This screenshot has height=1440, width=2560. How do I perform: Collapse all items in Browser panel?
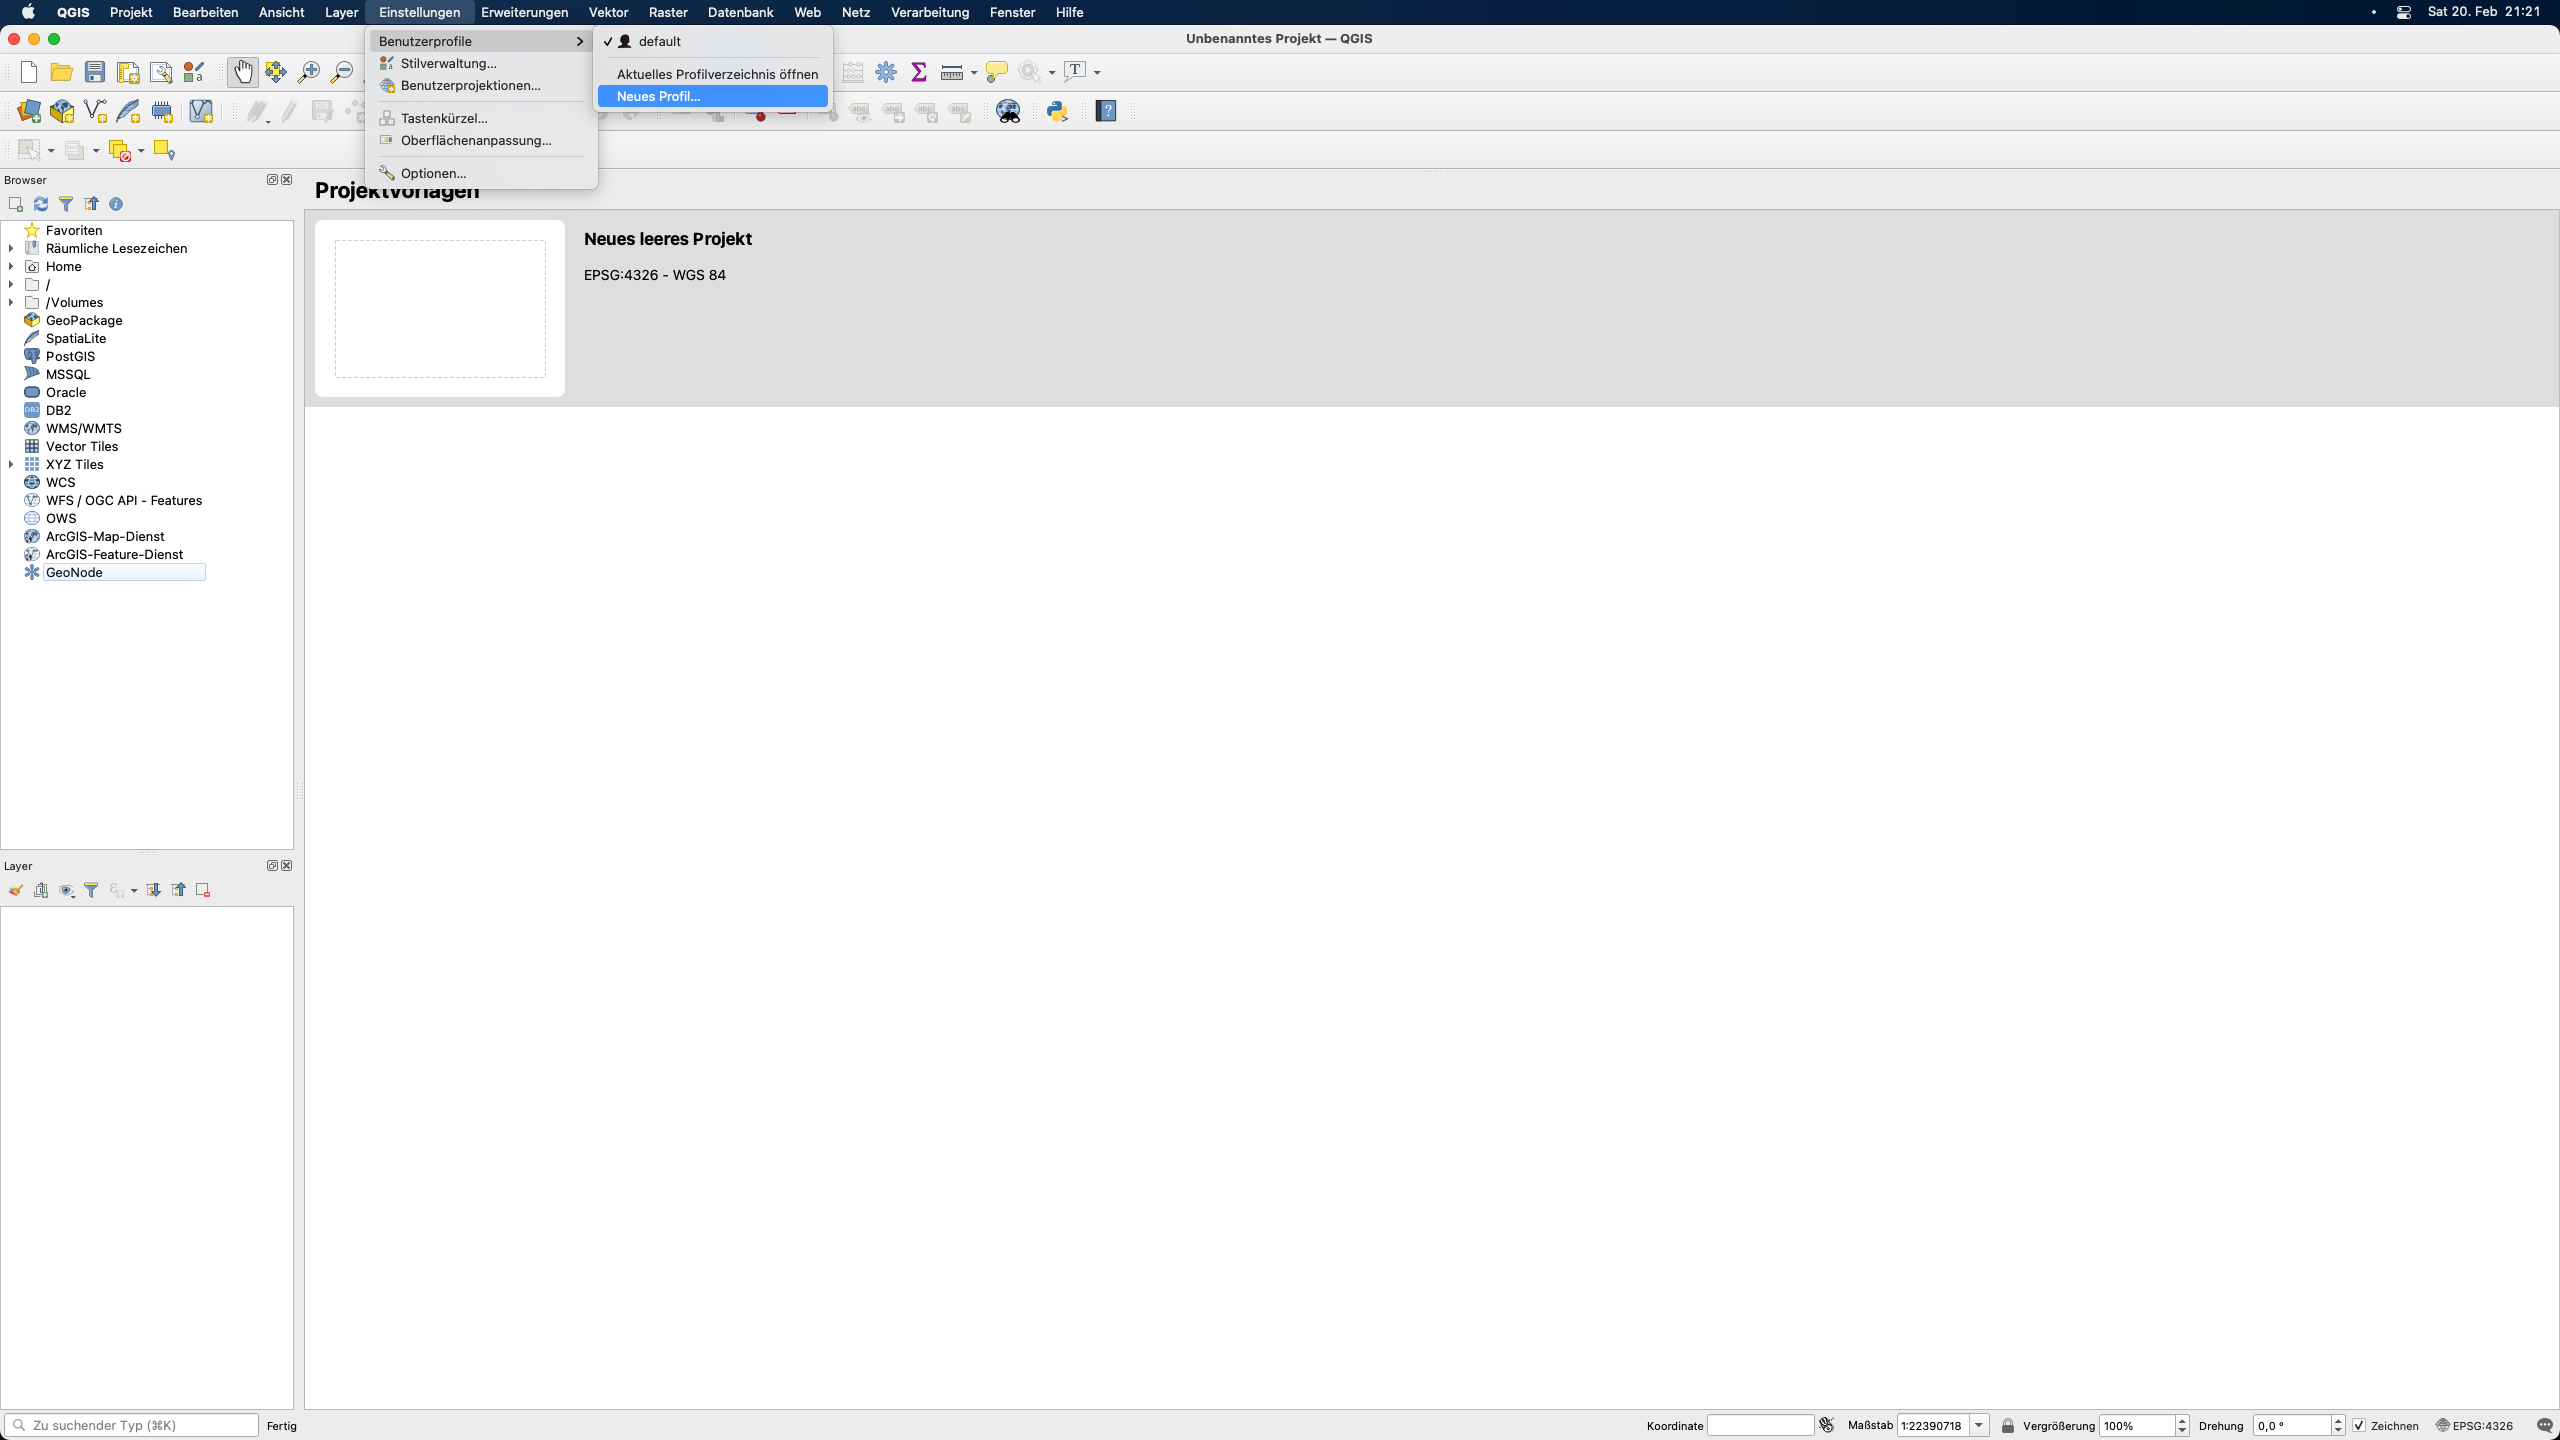(x=91, y=204)
